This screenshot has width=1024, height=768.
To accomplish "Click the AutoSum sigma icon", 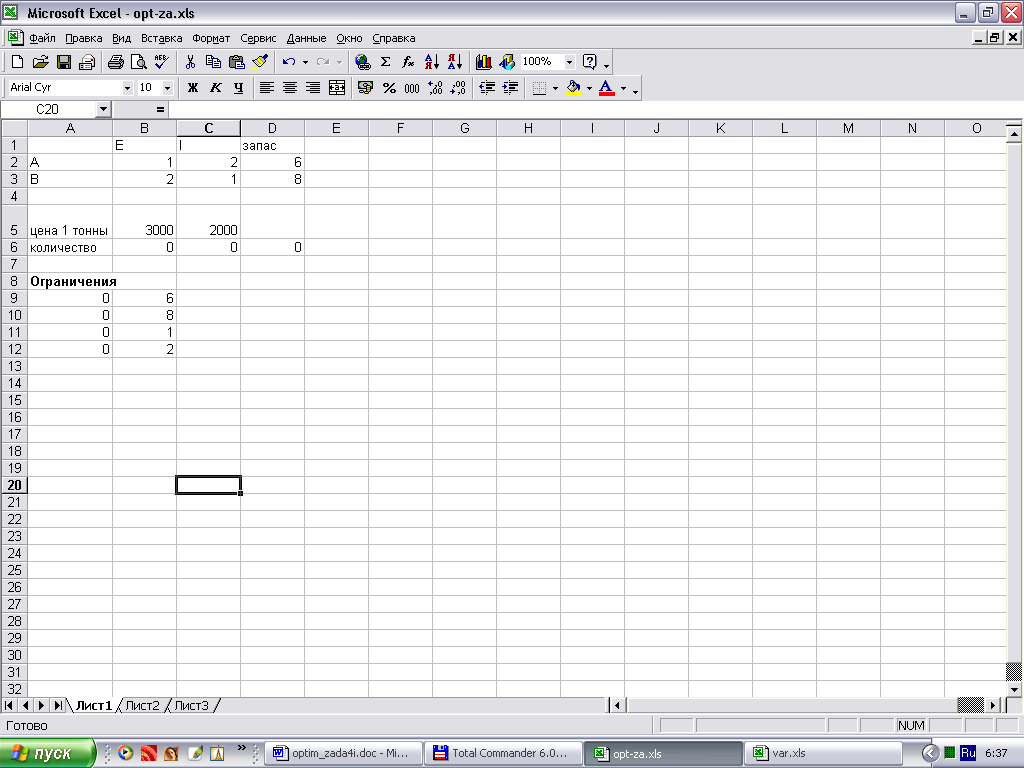I will coord(385,62).
